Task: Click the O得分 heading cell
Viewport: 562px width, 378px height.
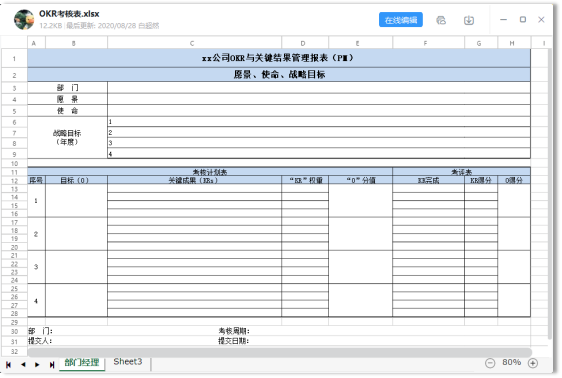Action: (x=514, y=180)
